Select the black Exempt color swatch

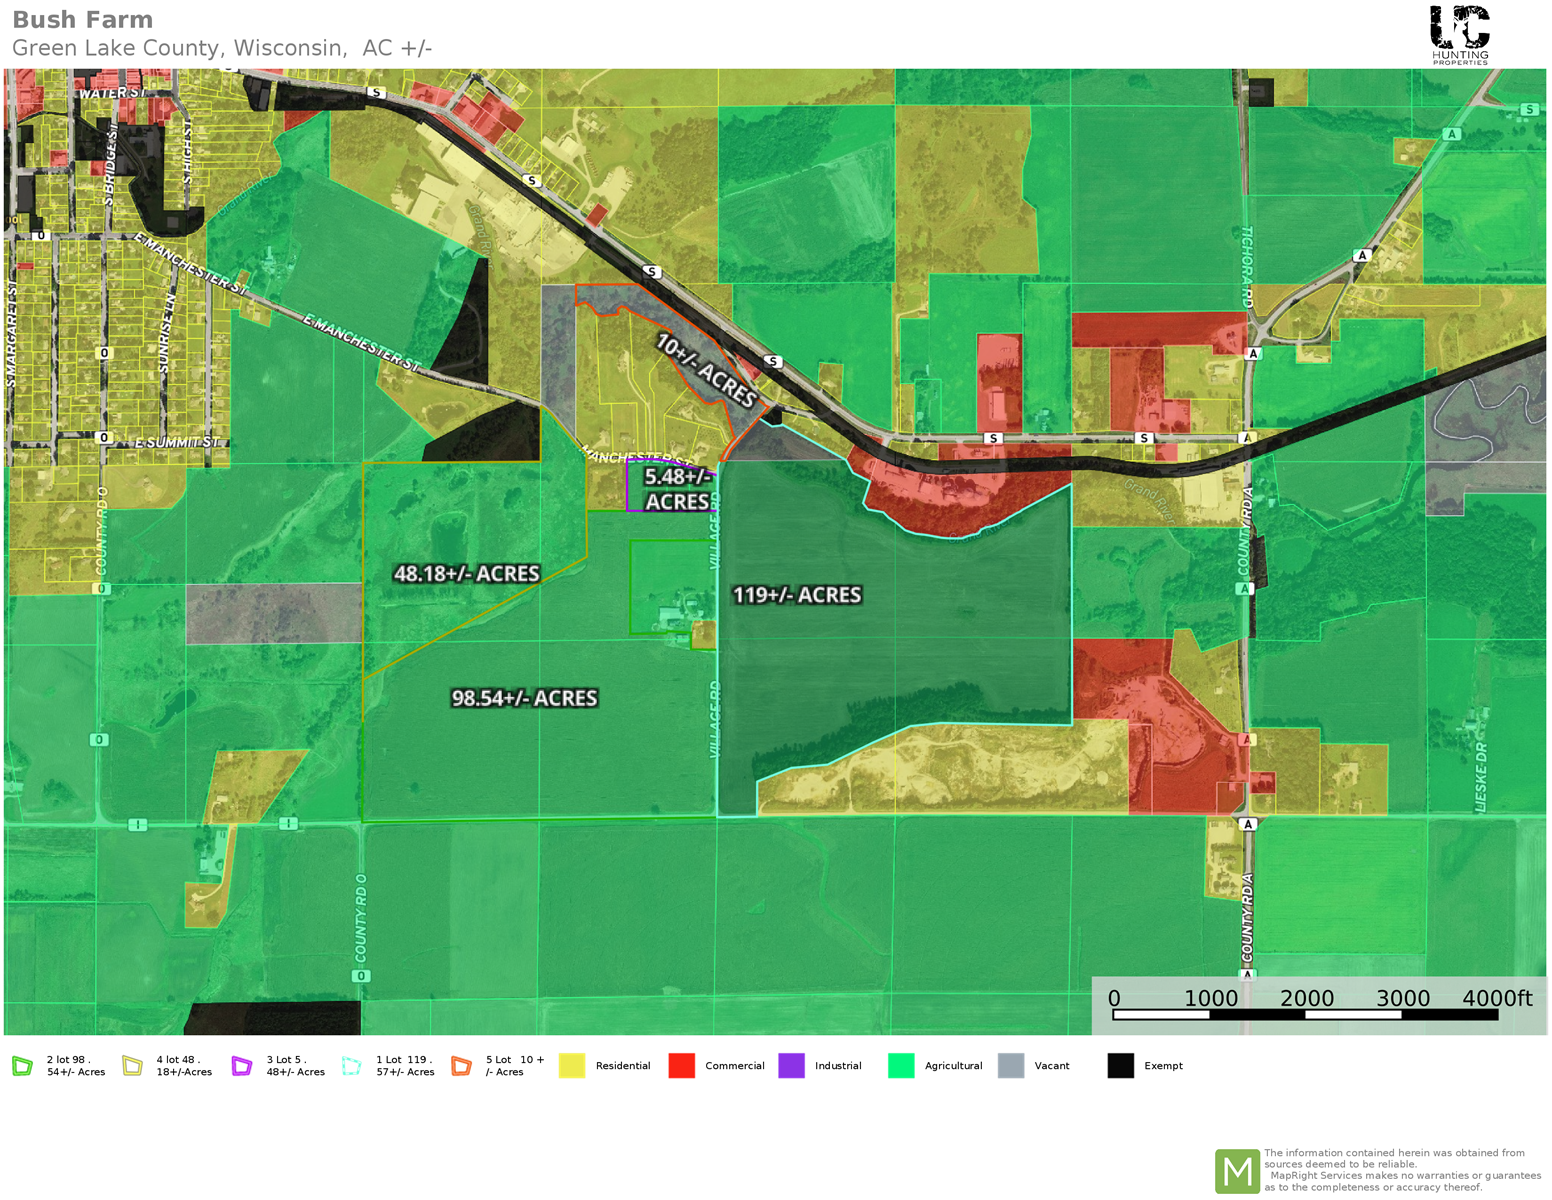(1121, 1066)
